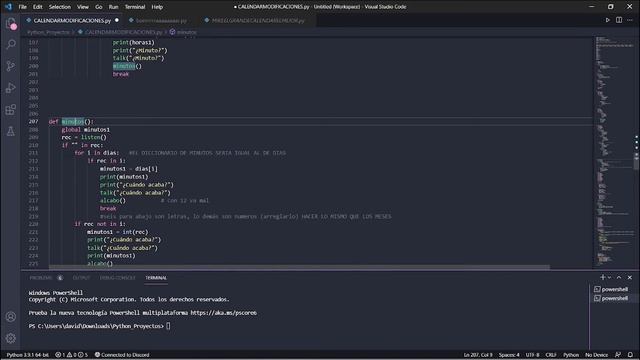
Task: Open the Go menu
Action: [99, 7]
